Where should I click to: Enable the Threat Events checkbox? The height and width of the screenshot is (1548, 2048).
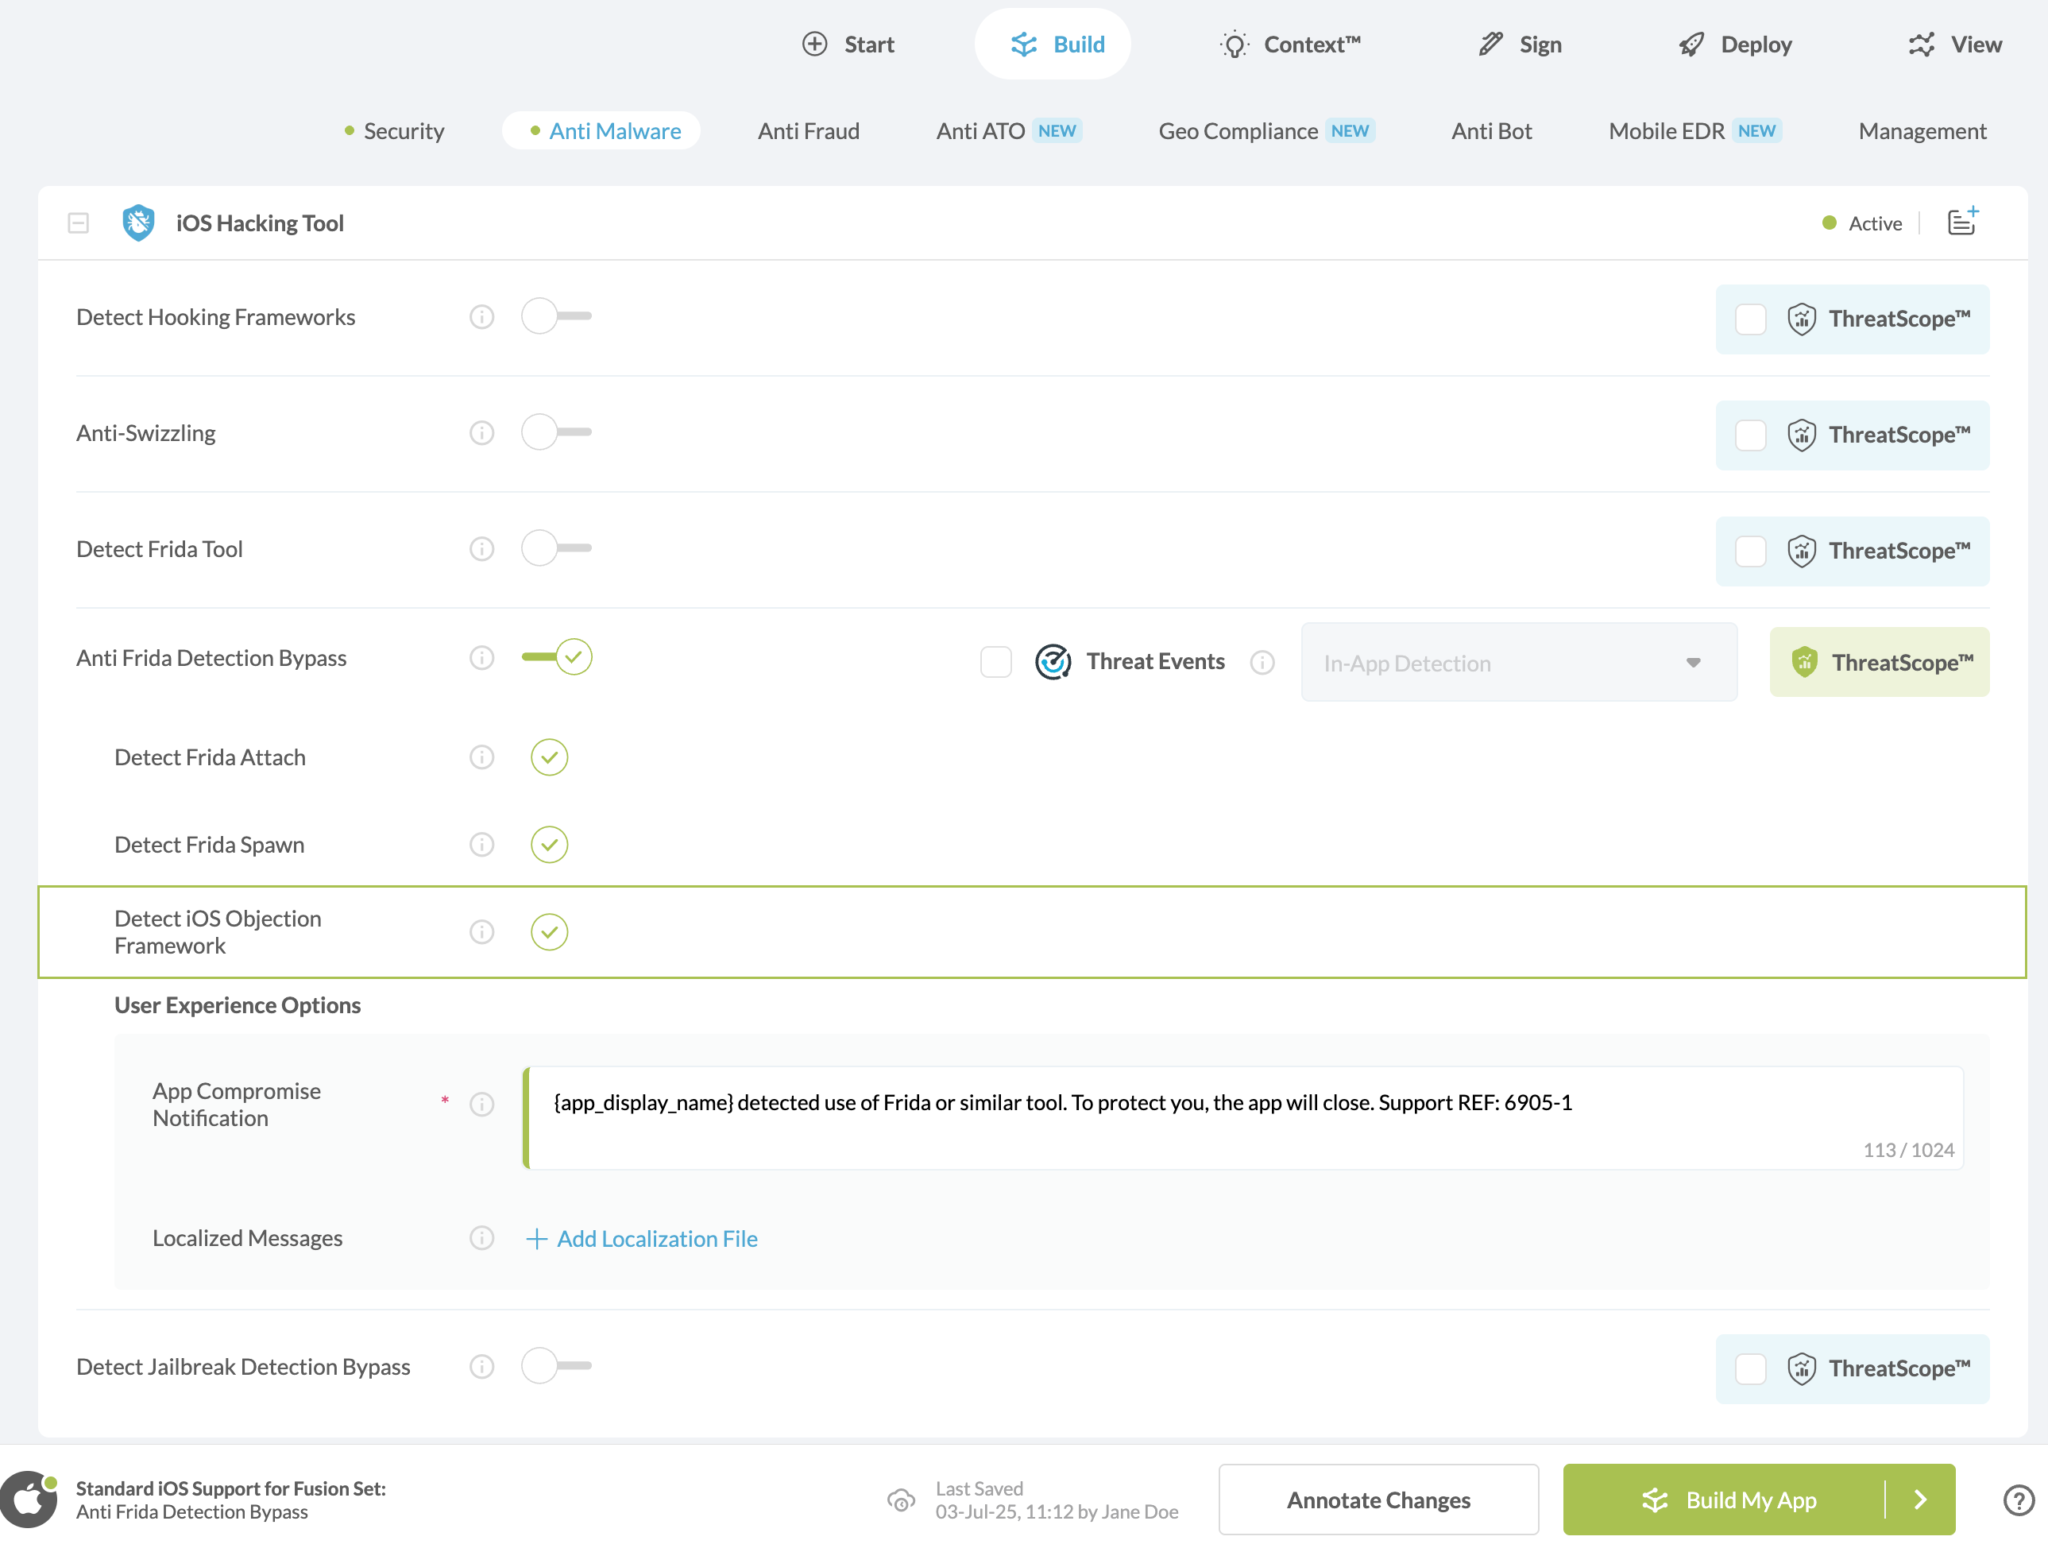click(x=995, y=661)
